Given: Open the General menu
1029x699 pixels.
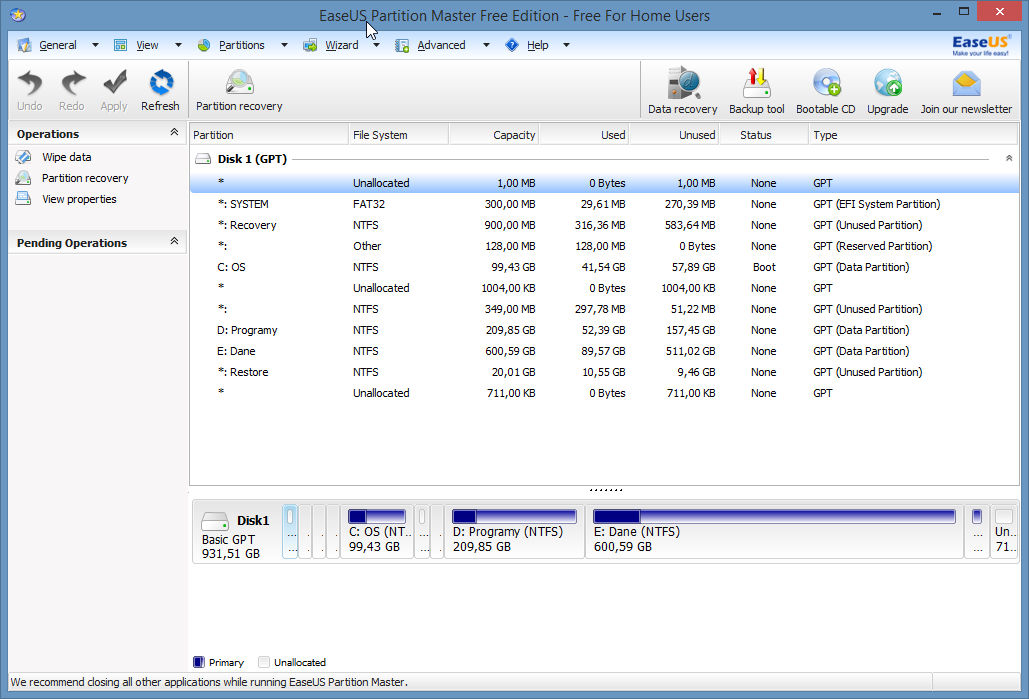Looking at the screenshot, I should pos(58,45).
